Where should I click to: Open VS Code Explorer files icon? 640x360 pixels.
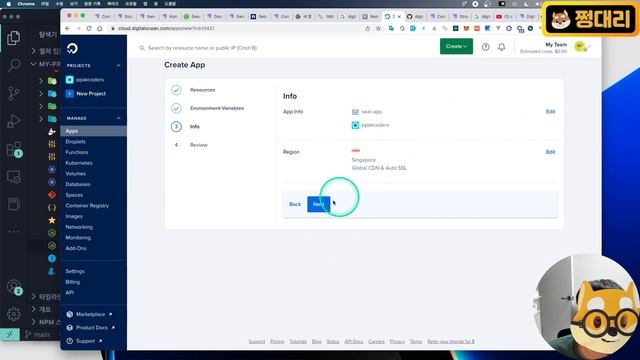13,38
